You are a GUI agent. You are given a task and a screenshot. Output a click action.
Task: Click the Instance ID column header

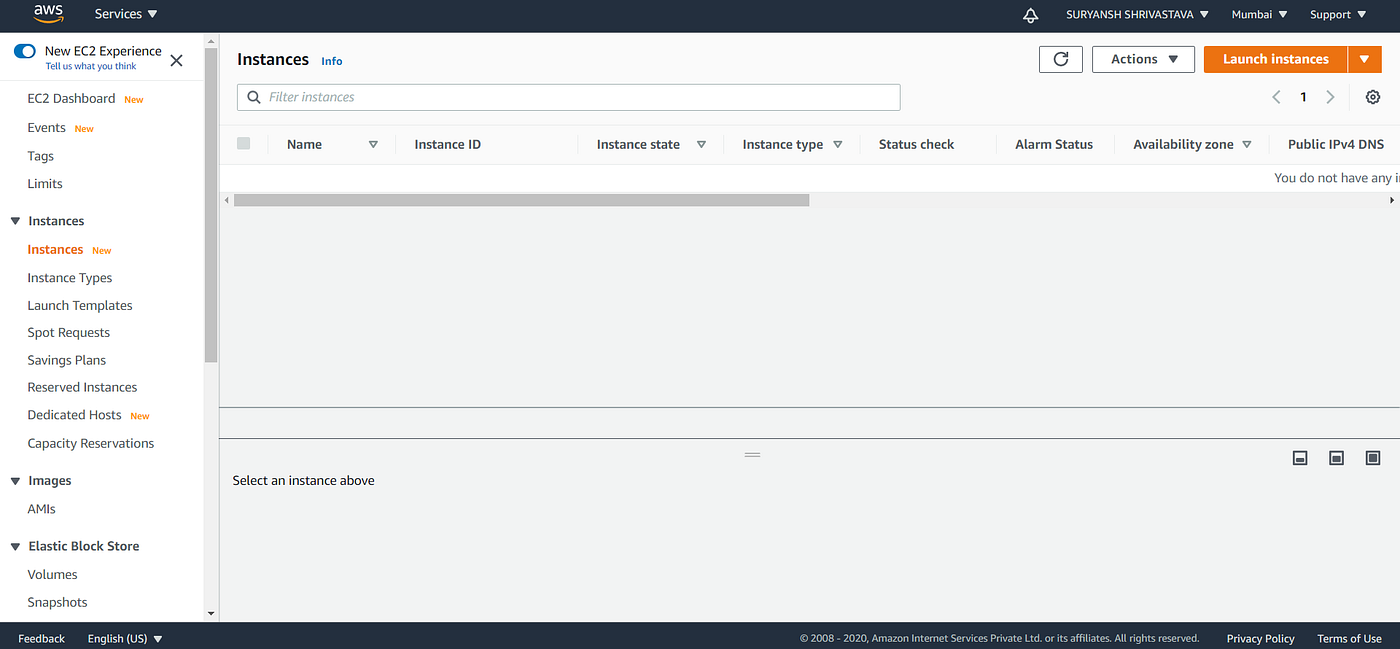(447, 144)
